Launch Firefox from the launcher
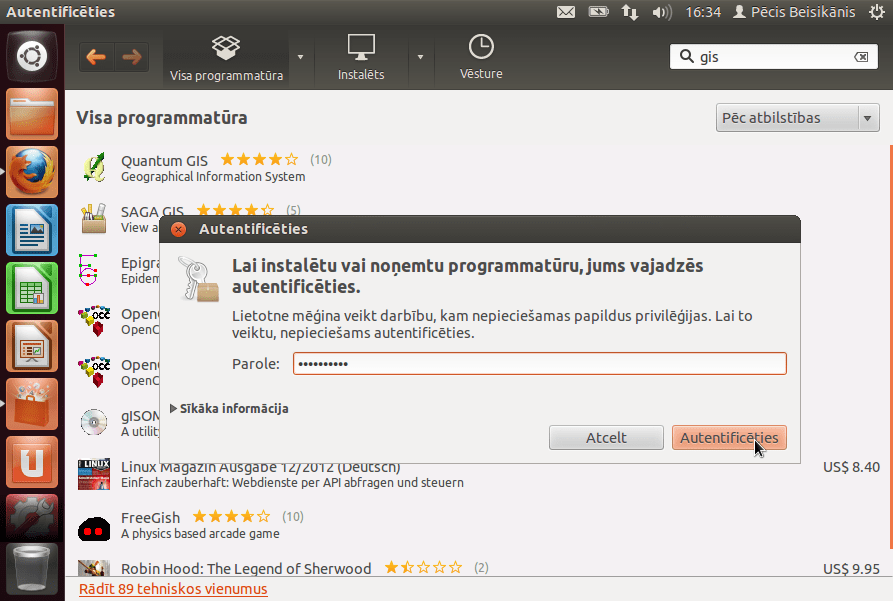 tap(32, 172)
